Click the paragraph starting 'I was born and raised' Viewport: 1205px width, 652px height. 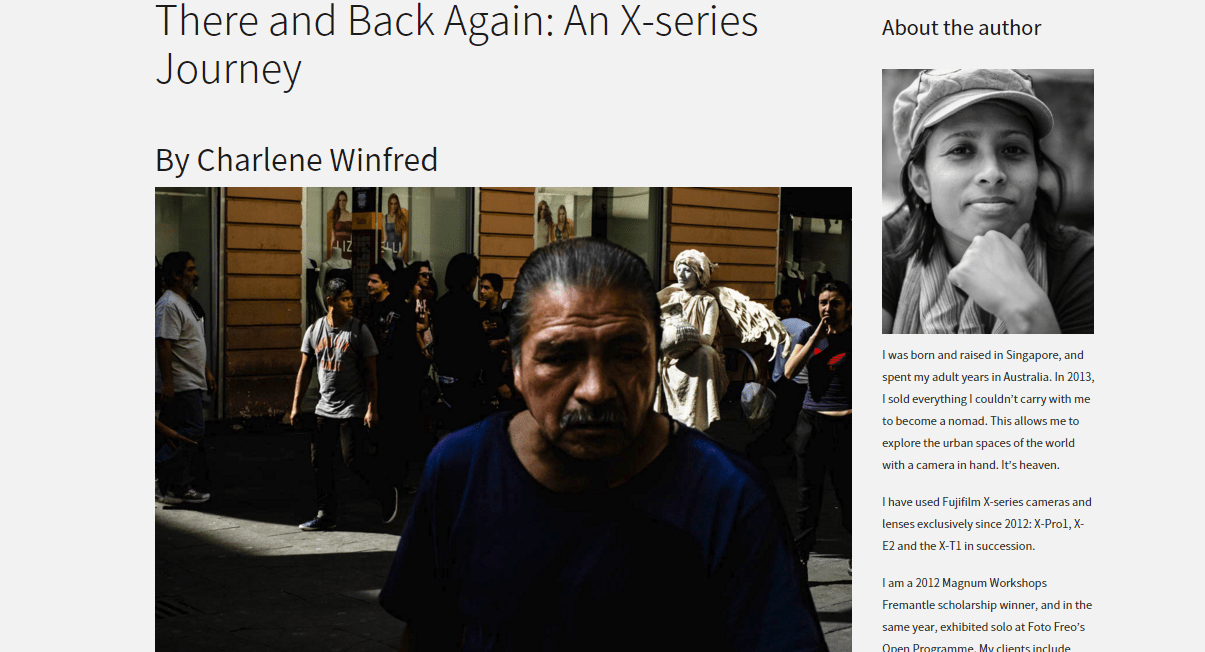pyautogui.click(x=988, y=410)
